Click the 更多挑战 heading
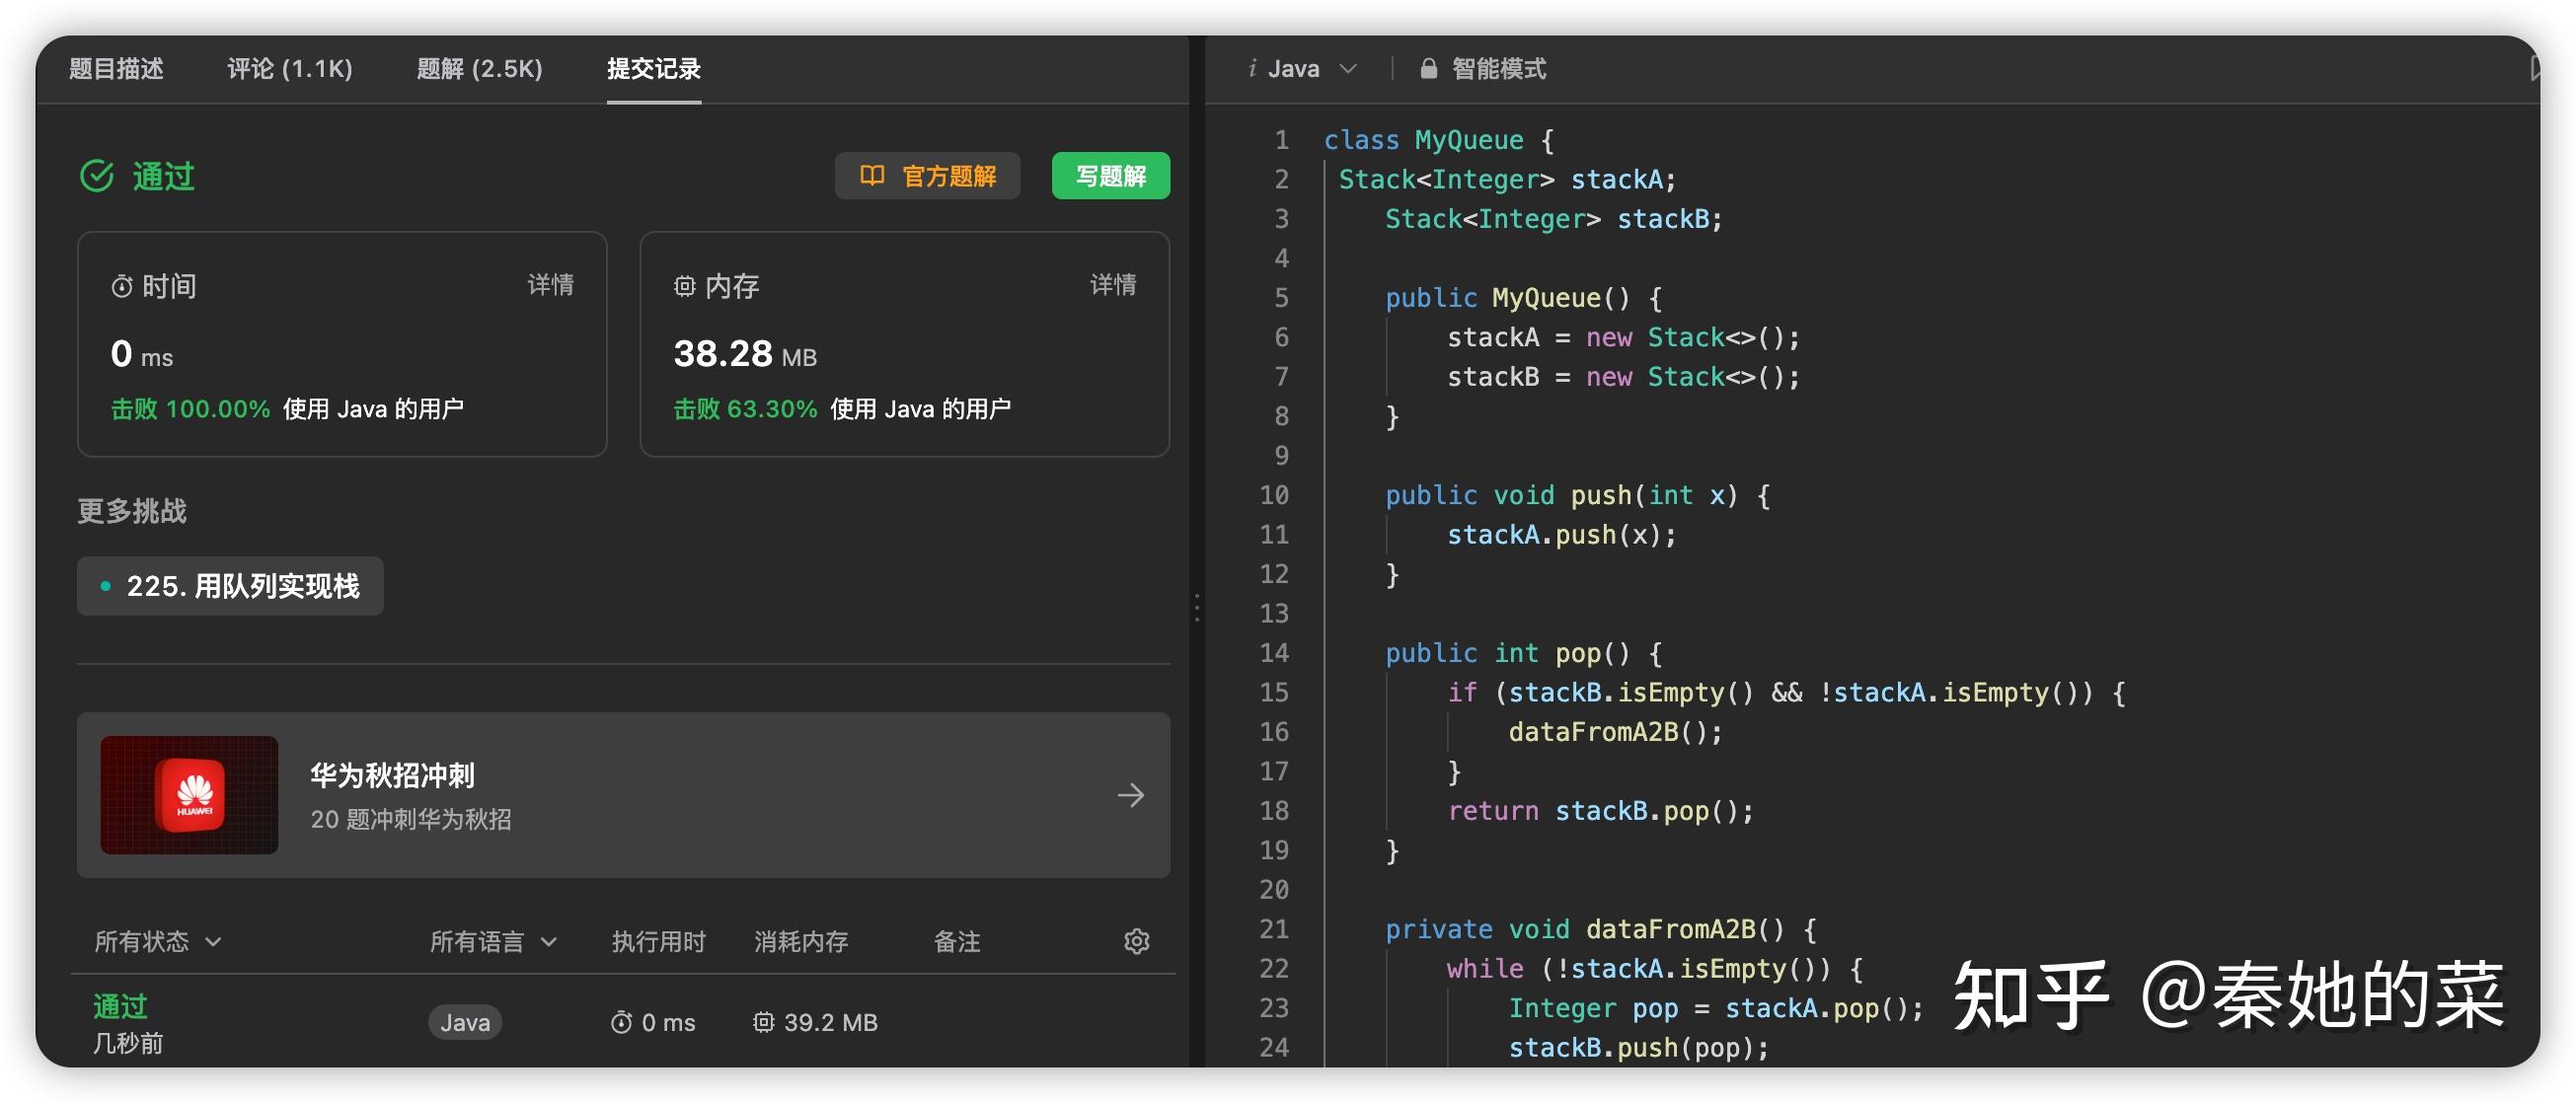2576x1103 pixels. [x=132, y=511]
